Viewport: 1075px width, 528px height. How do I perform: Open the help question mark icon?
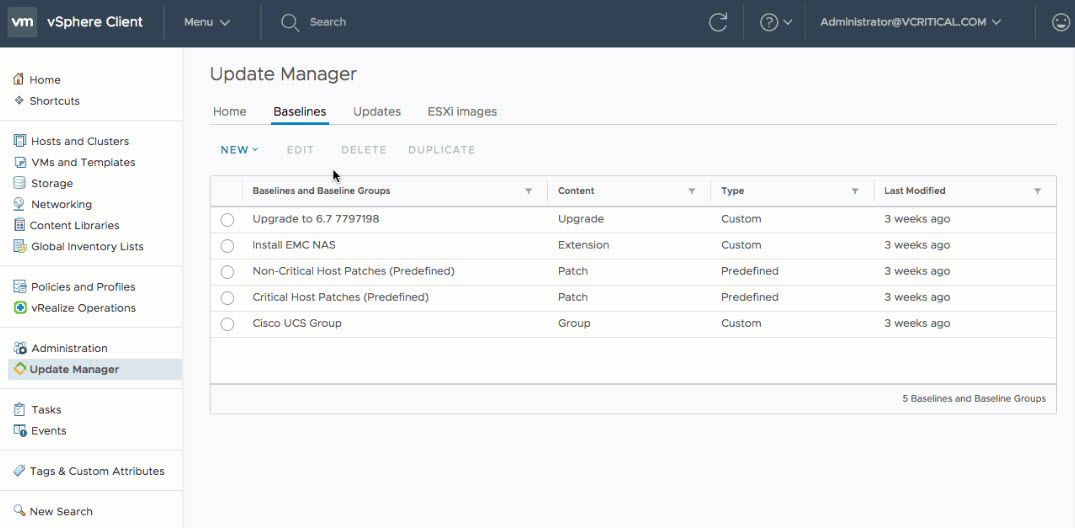click(x=769, y=22)
